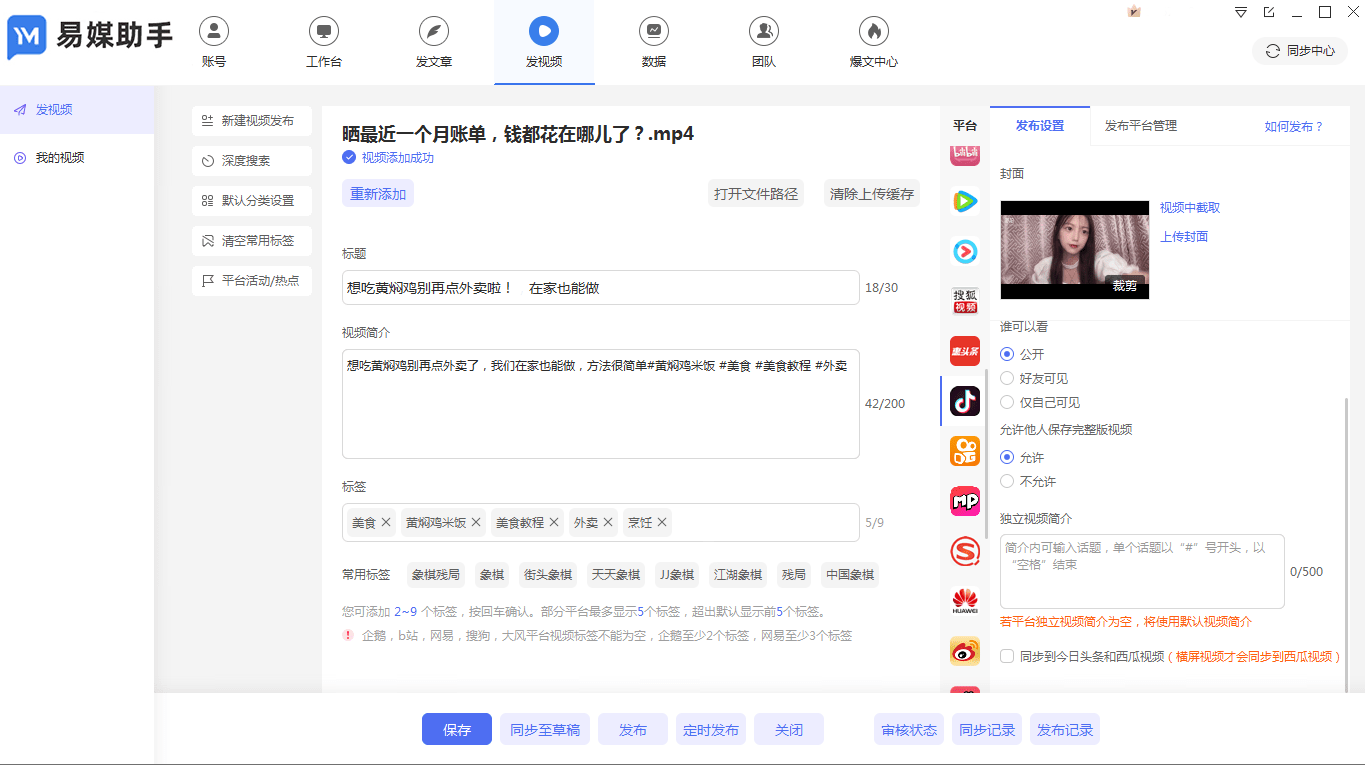This screenshot has width=1365, height=765.
Task: Select the HUAWEI platform icon
Action: coord(964,601)
